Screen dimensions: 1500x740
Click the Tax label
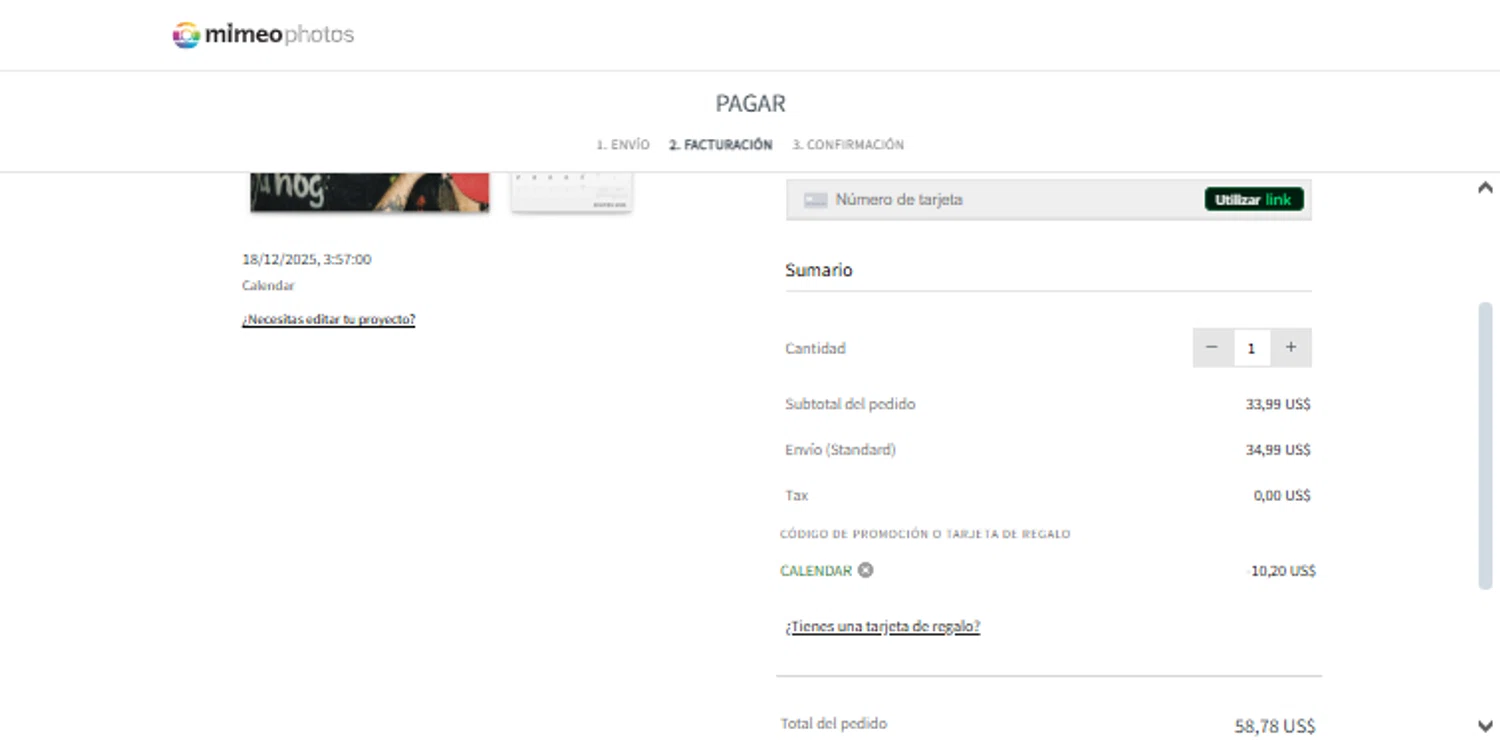coord(796,496)
